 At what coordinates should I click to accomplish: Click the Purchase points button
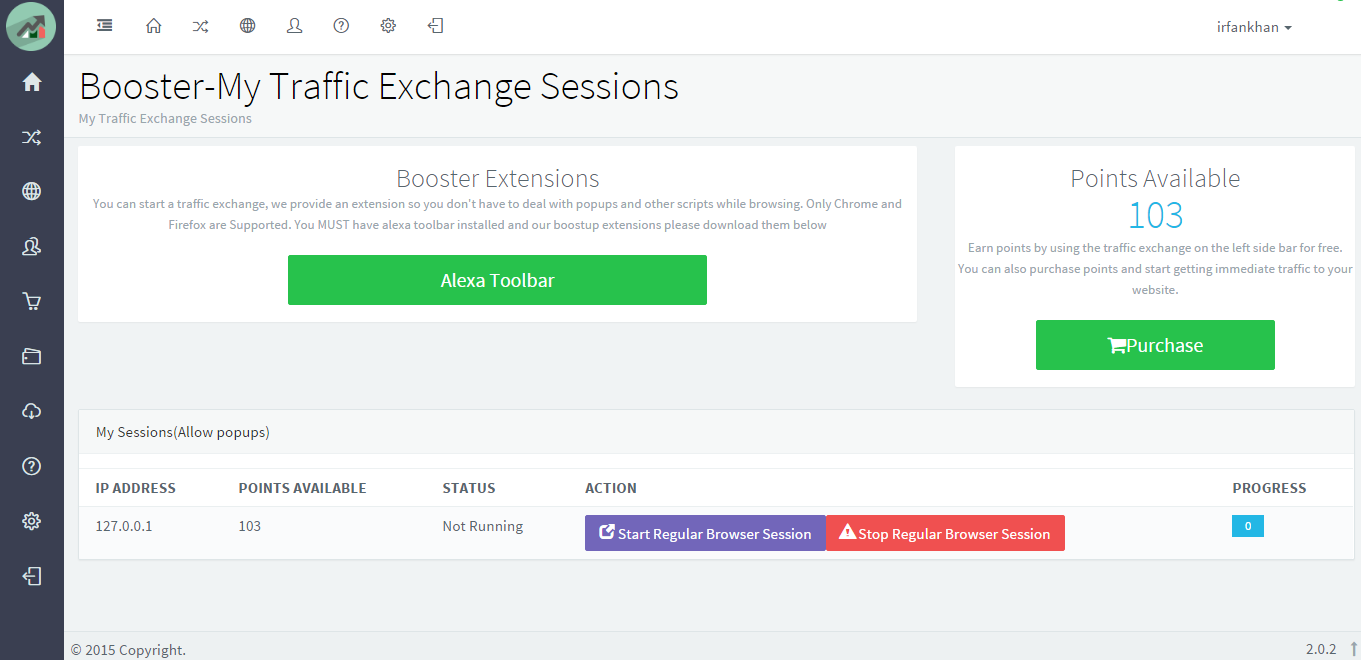(1155, 344)
